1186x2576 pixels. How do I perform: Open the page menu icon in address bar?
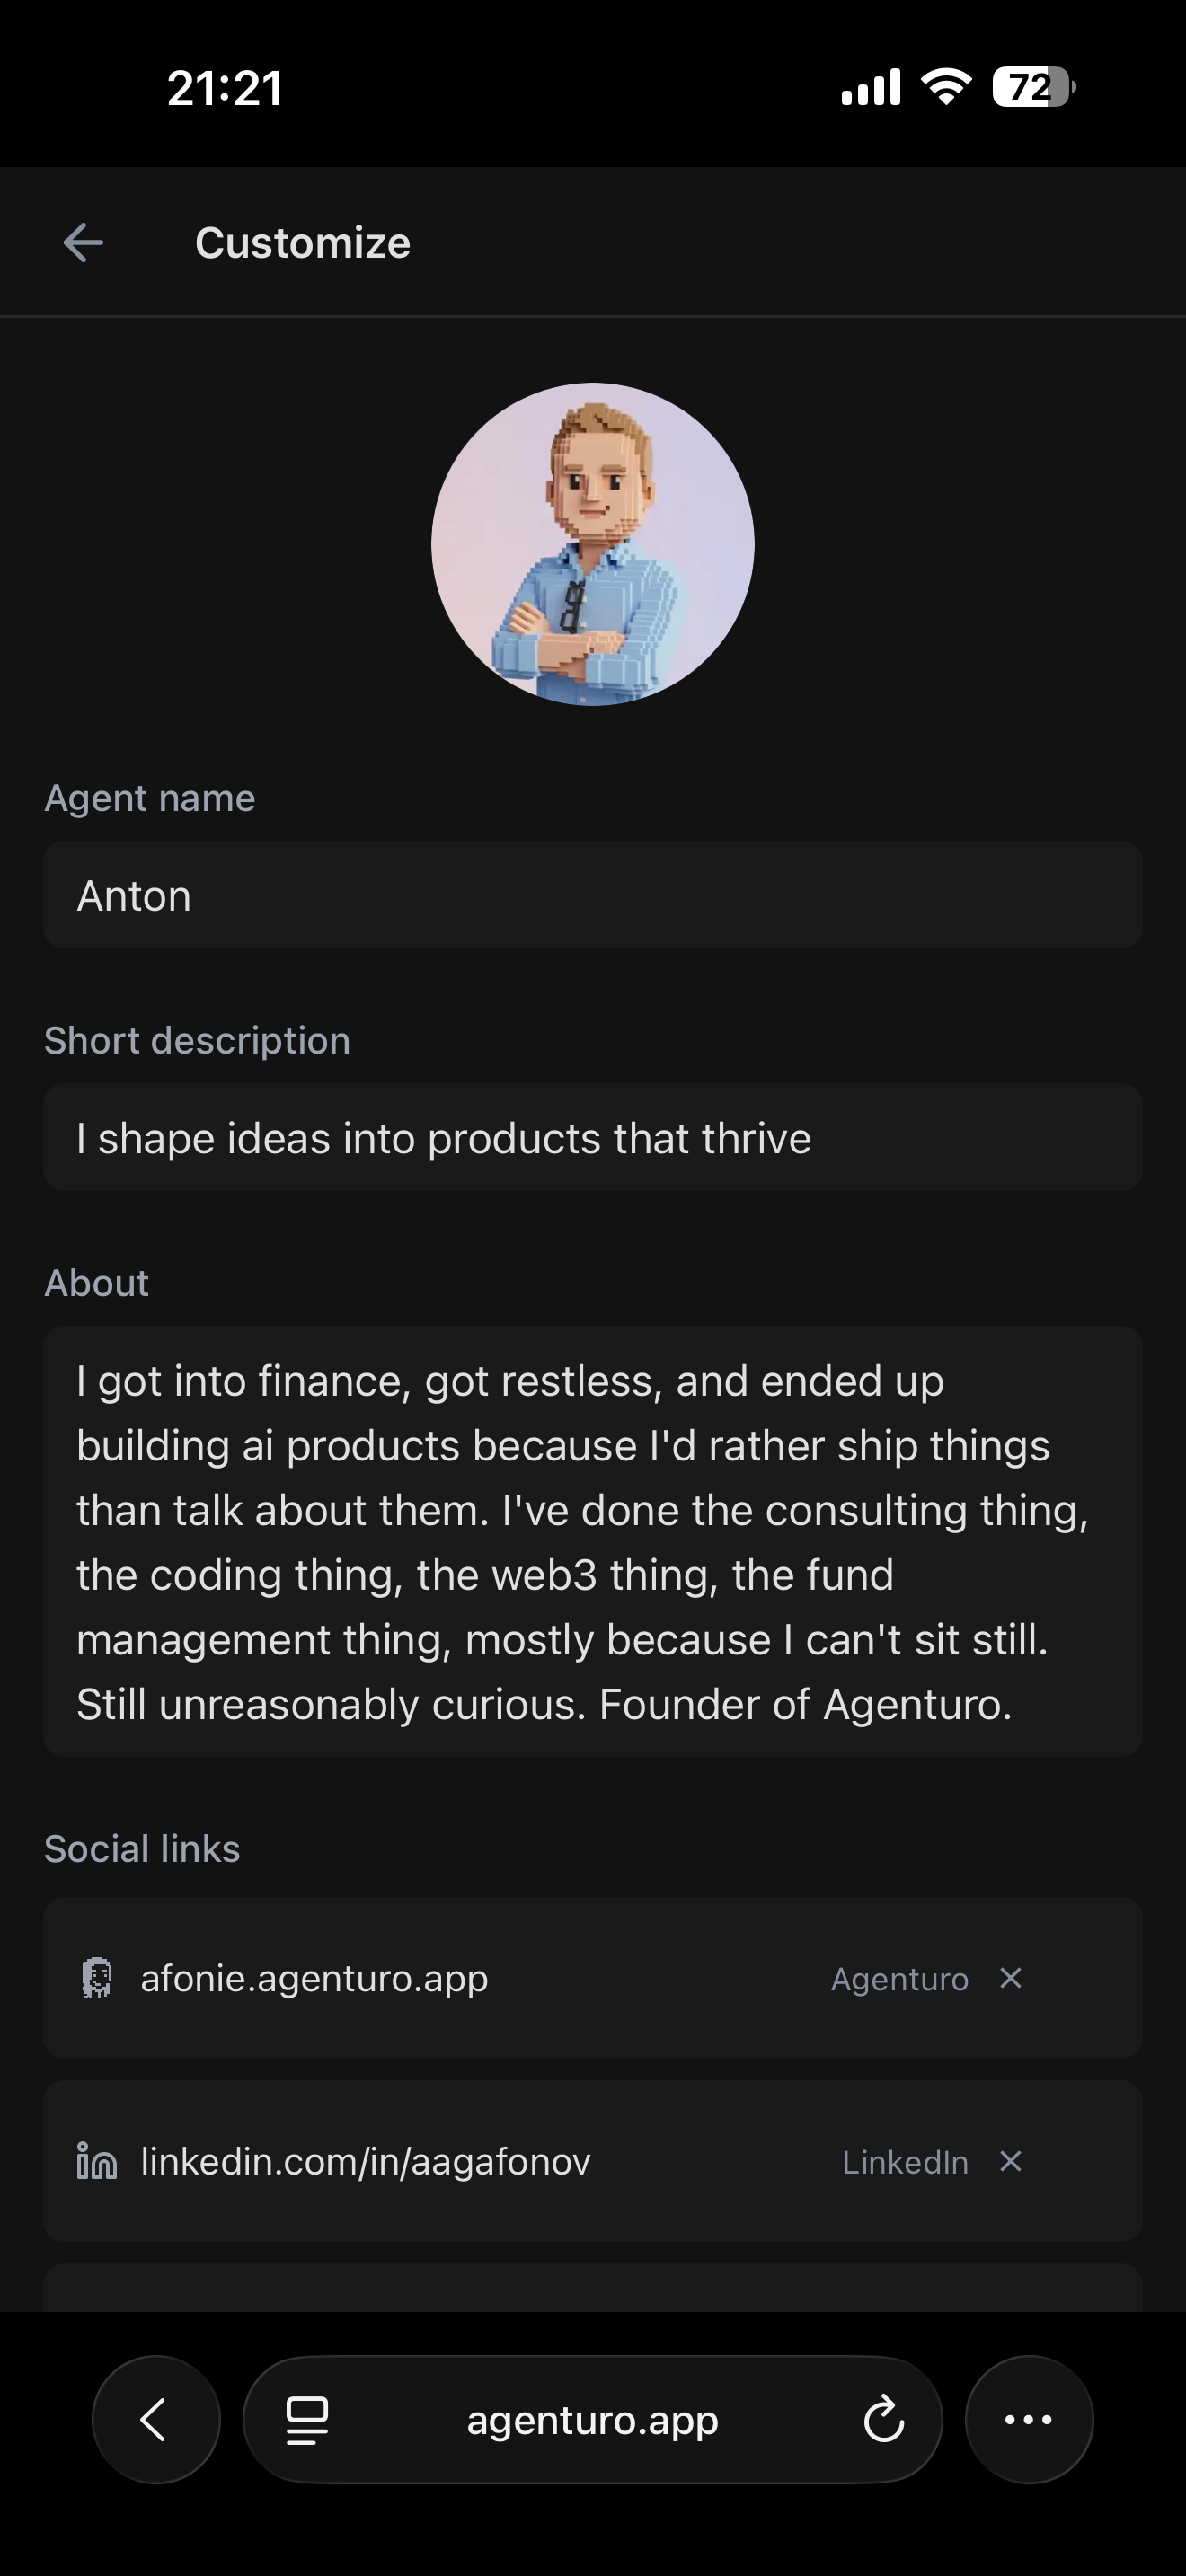point(307,2420)
